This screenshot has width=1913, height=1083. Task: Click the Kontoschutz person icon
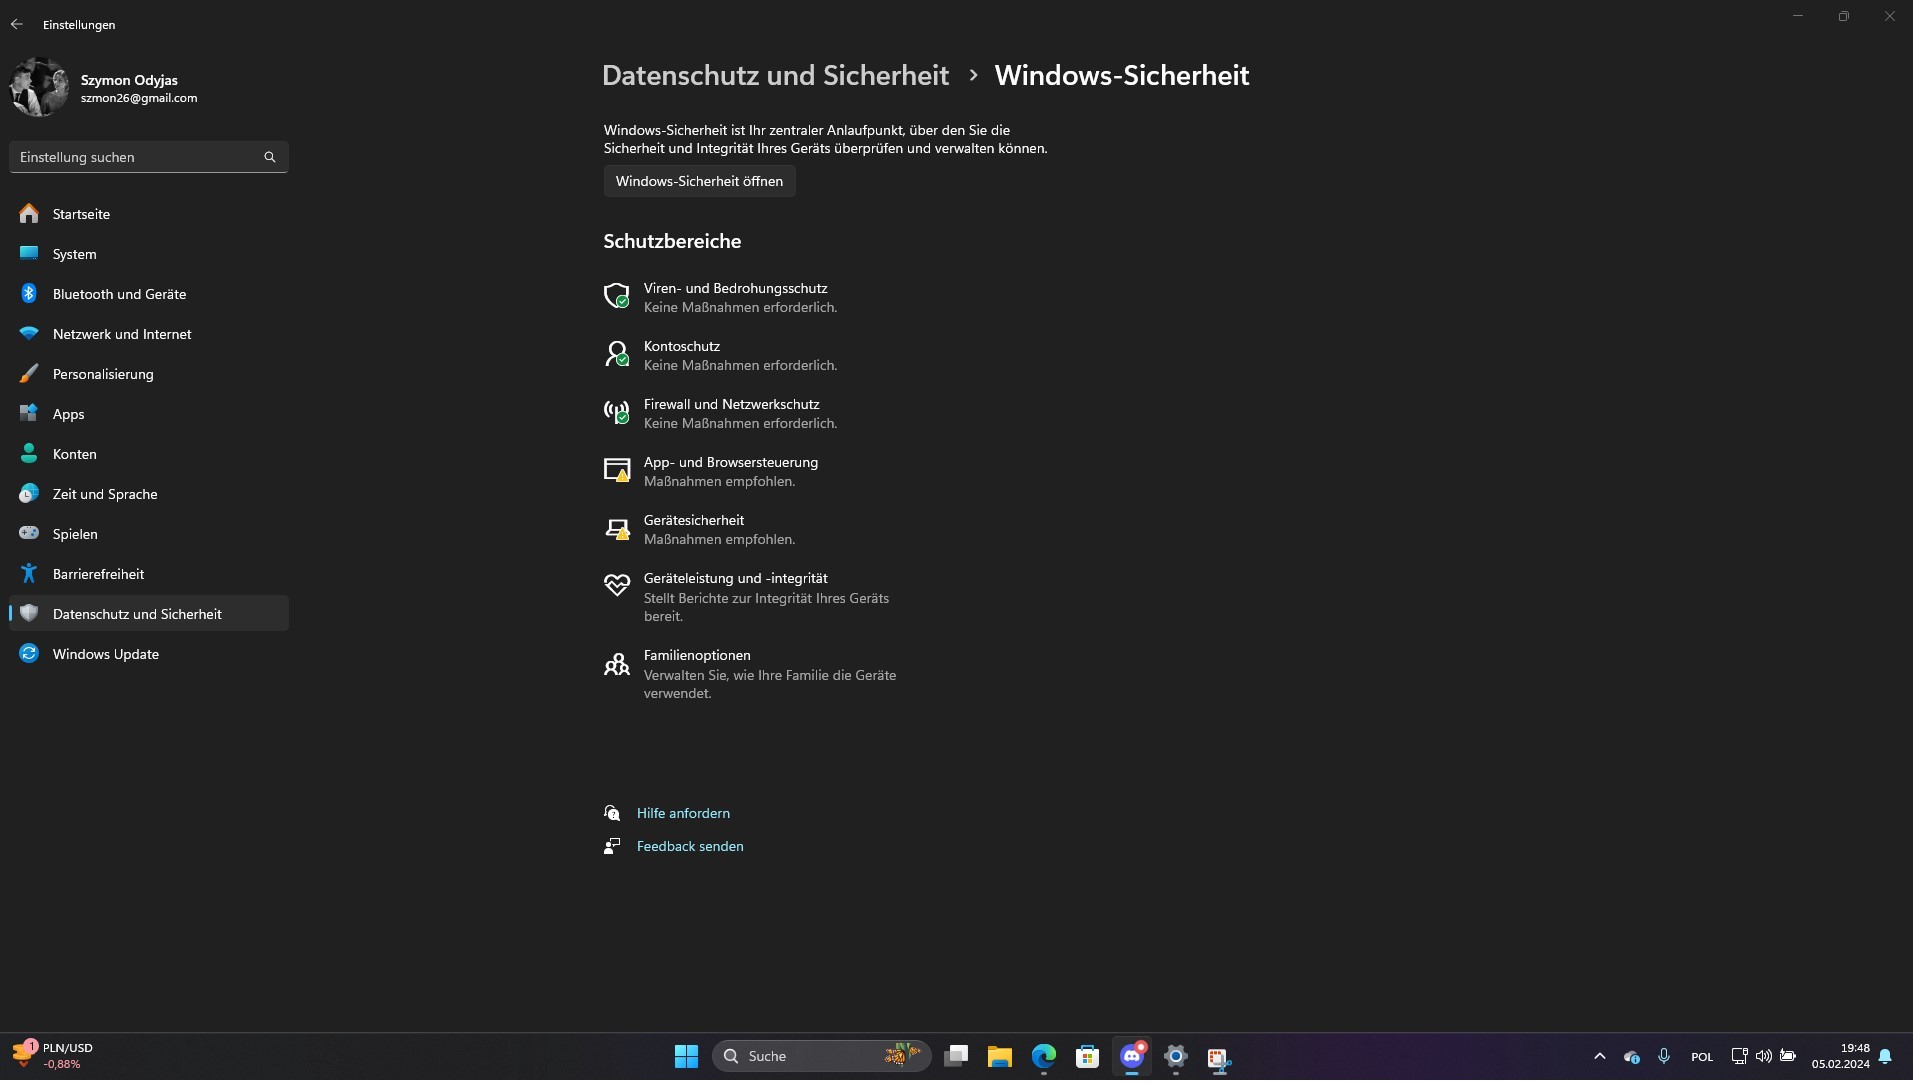(617, 354)
